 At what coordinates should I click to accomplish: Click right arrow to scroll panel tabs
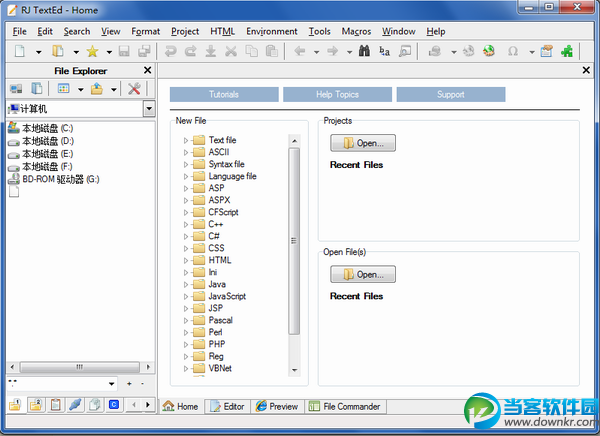pos(148,405)
